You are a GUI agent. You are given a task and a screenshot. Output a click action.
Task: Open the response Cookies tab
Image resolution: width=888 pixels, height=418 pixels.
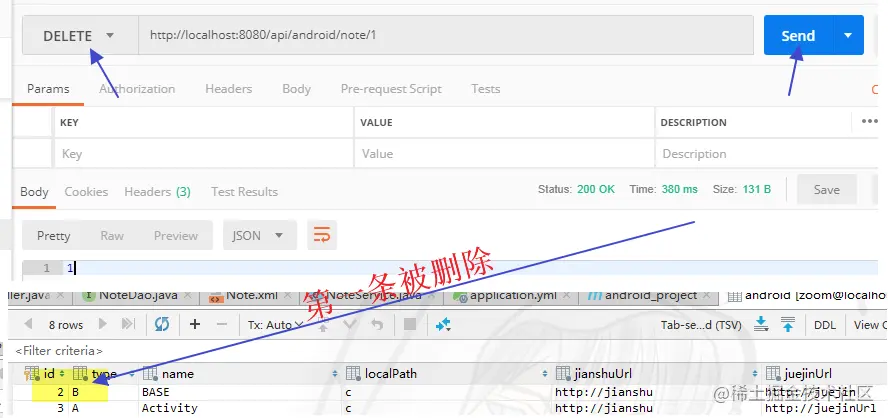[x=86, y=191]
